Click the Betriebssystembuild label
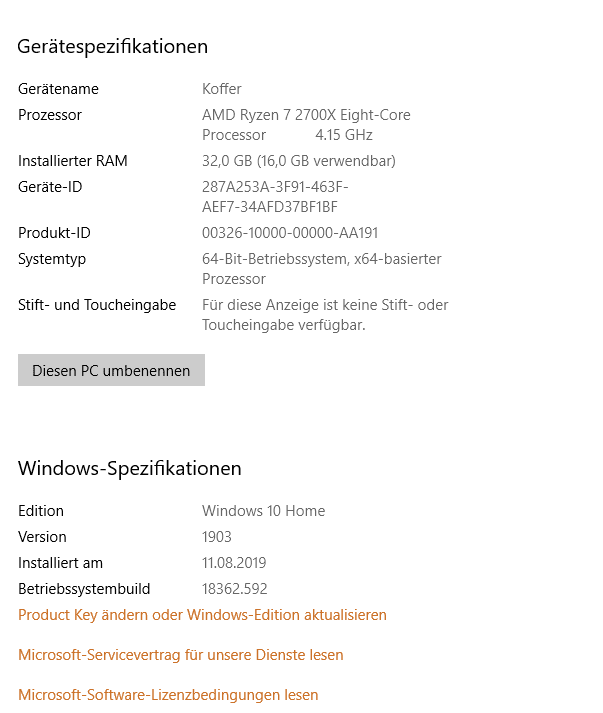This screenshot has height=713, width=603. (84, 589)
